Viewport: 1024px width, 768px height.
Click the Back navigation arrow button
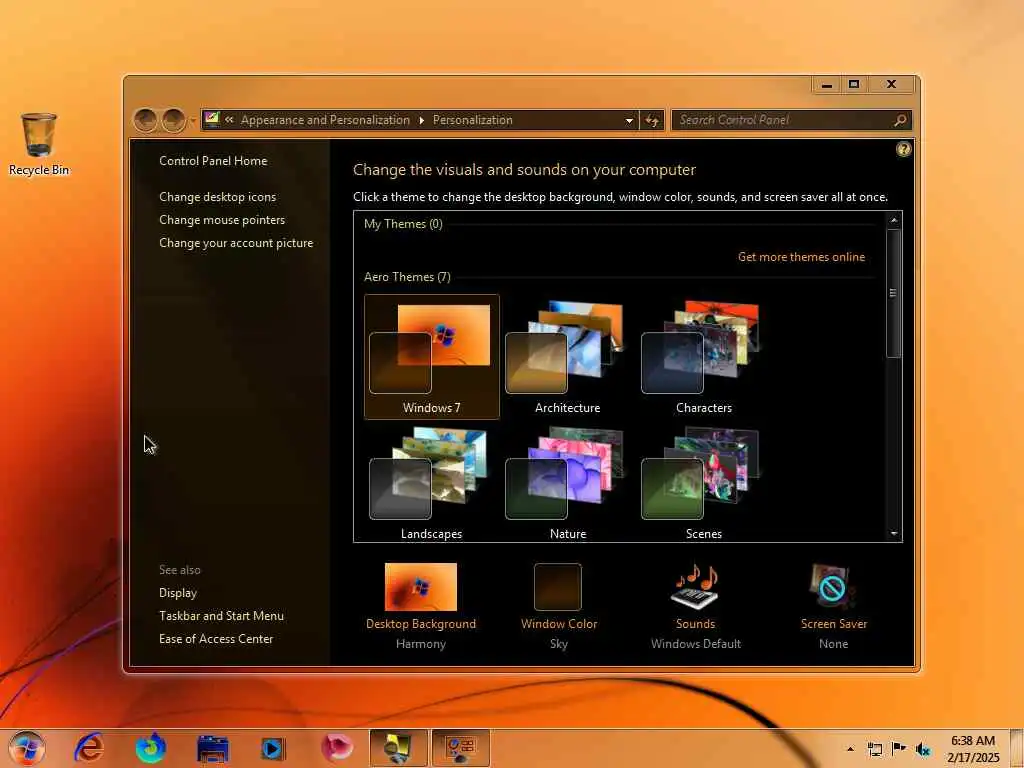145,120
